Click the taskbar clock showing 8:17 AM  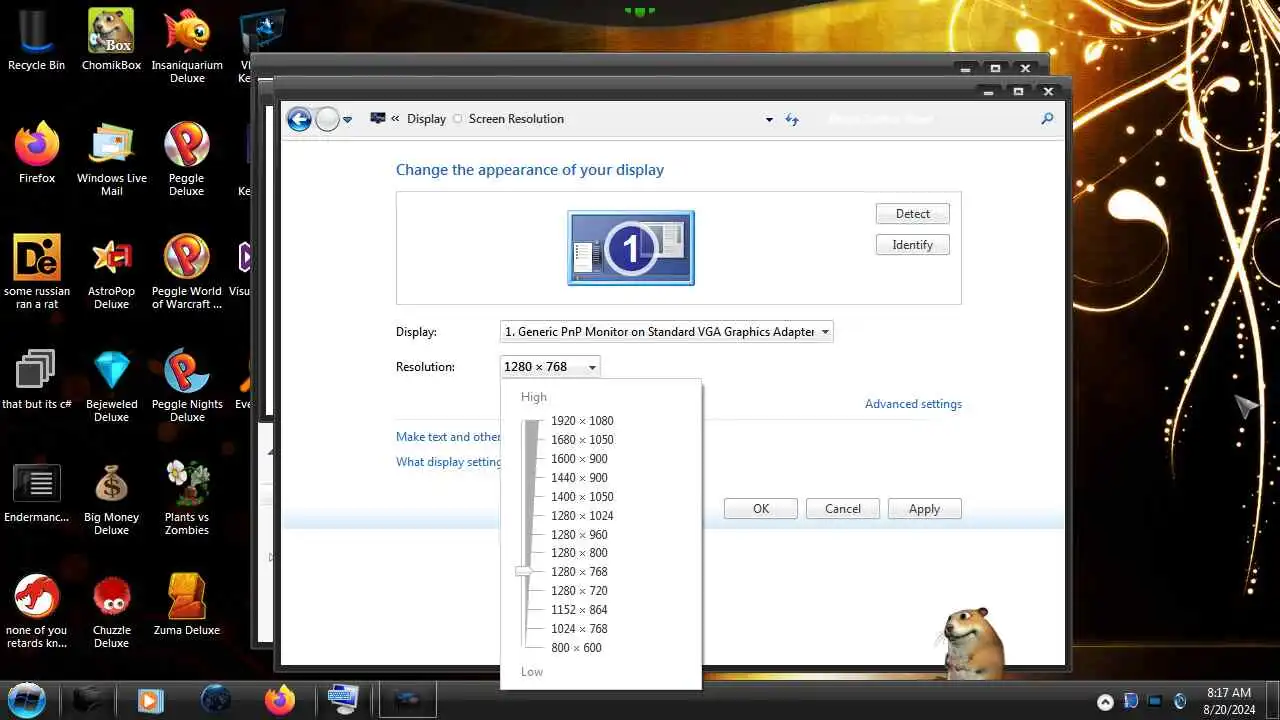[1229, 700]
